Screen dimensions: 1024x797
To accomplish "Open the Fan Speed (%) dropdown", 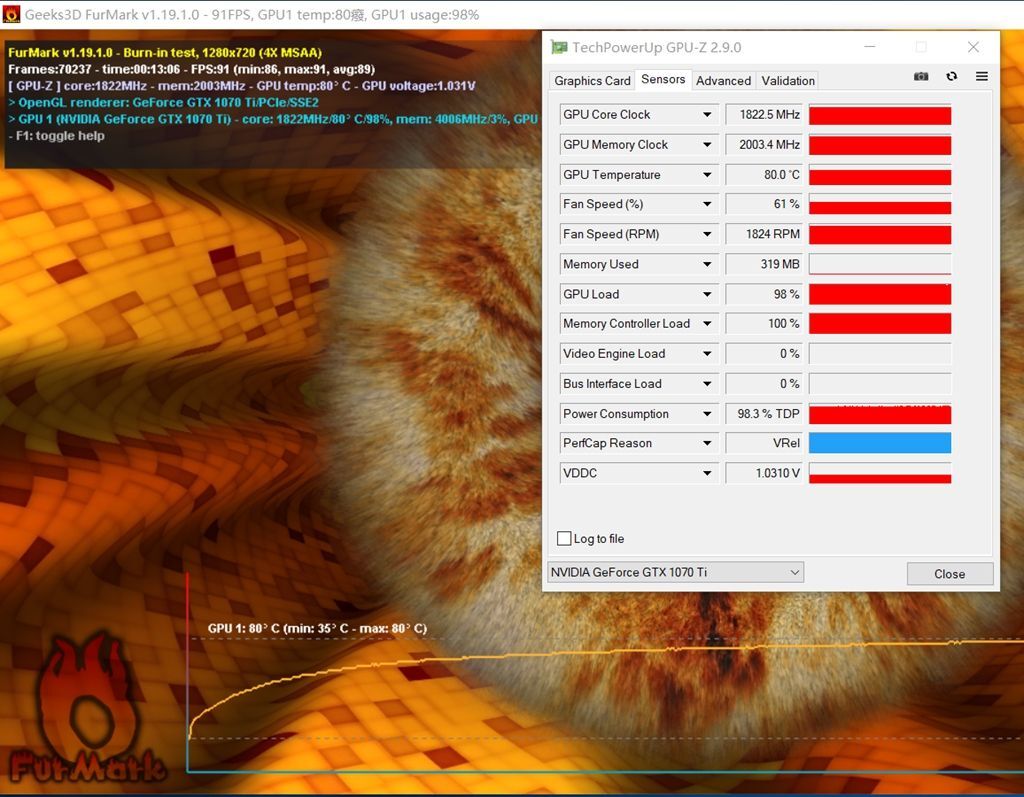I will point(707,204).
